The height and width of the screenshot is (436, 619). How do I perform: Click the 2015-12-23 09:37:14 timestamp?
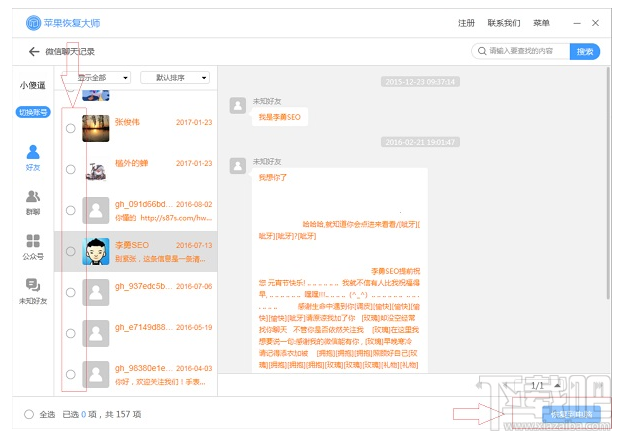420,82
